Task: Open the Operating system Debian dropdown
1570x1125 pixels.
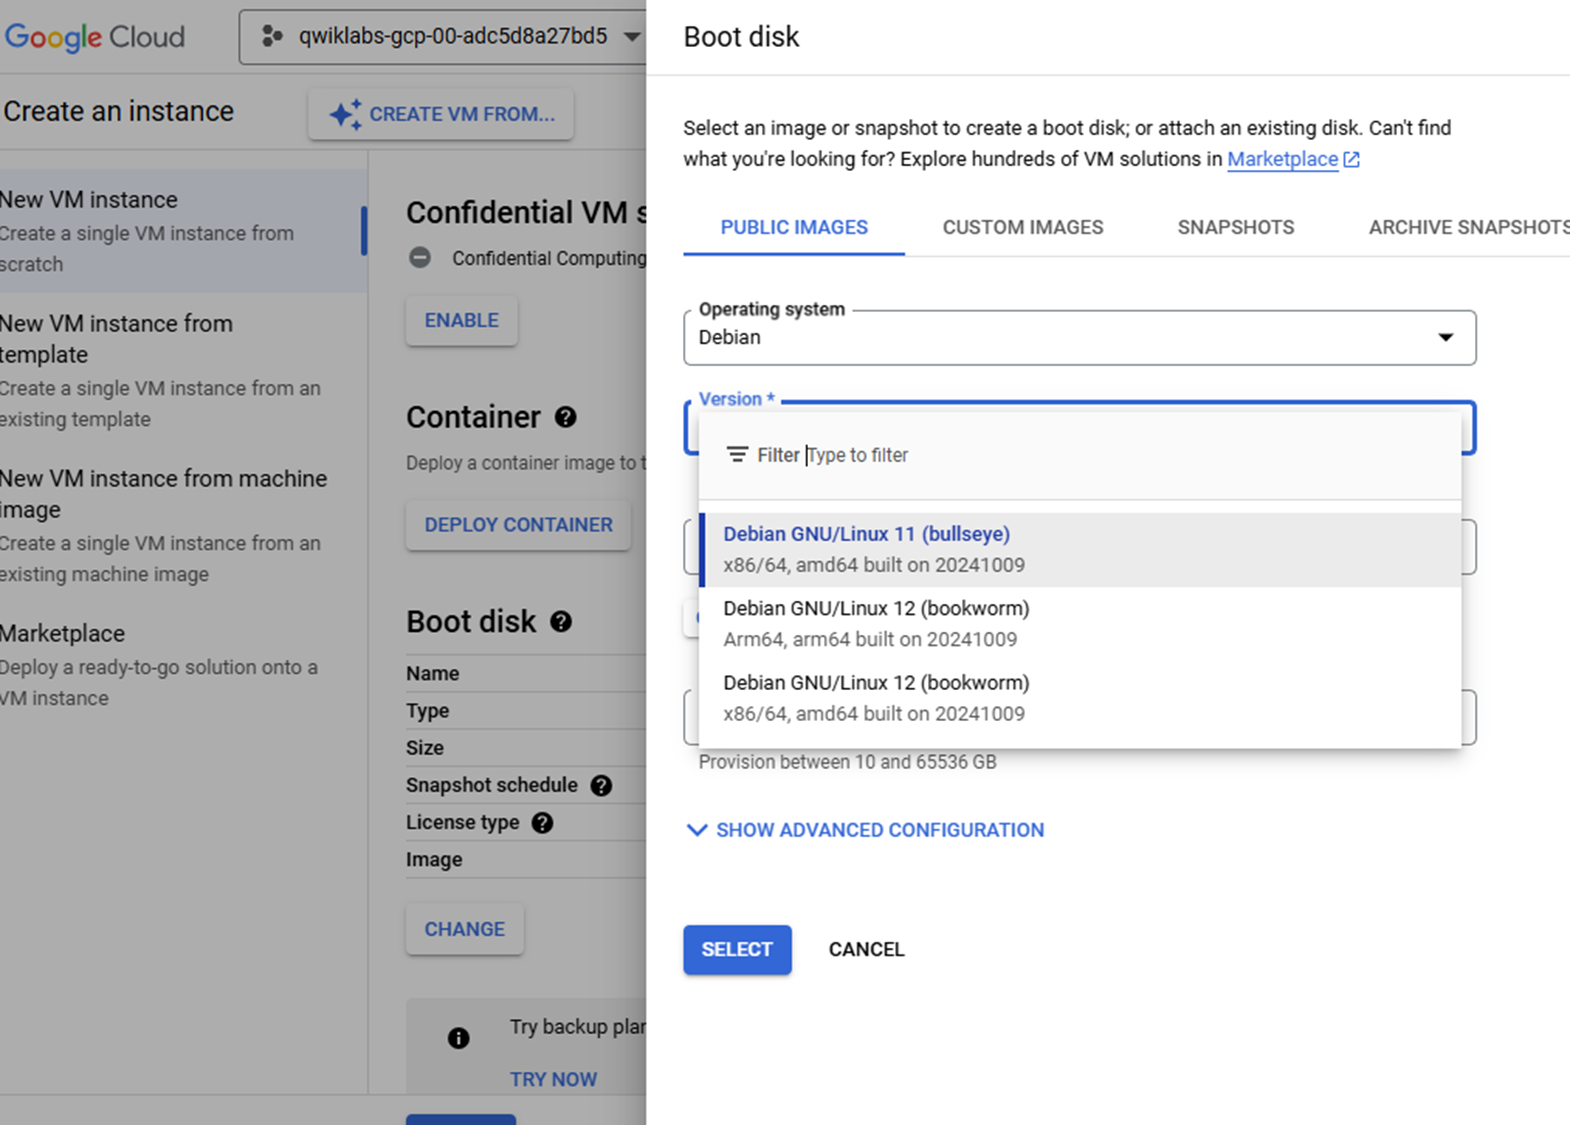Action: click(x=1080, y=337)
